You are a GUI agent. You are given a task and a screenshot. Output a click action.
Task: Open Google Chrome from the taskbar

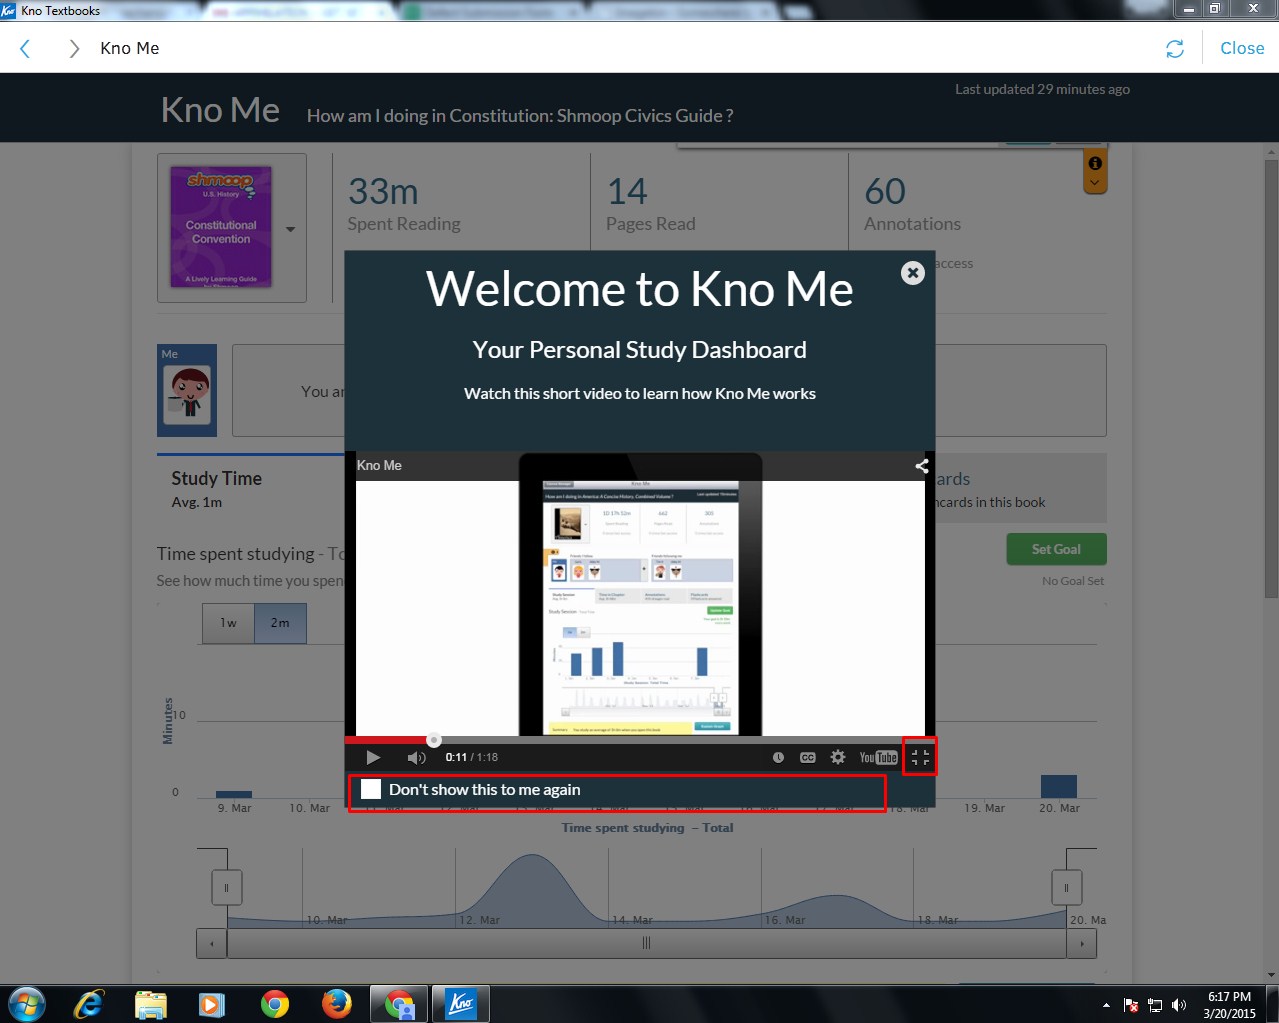tap(274, 1004)
